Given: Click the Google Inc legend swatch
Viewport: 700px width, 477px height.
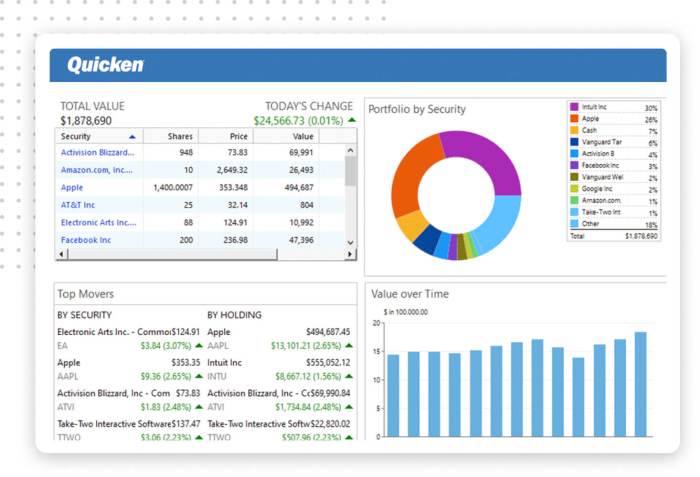Looking at the screenshot, I should coord(574,188).
